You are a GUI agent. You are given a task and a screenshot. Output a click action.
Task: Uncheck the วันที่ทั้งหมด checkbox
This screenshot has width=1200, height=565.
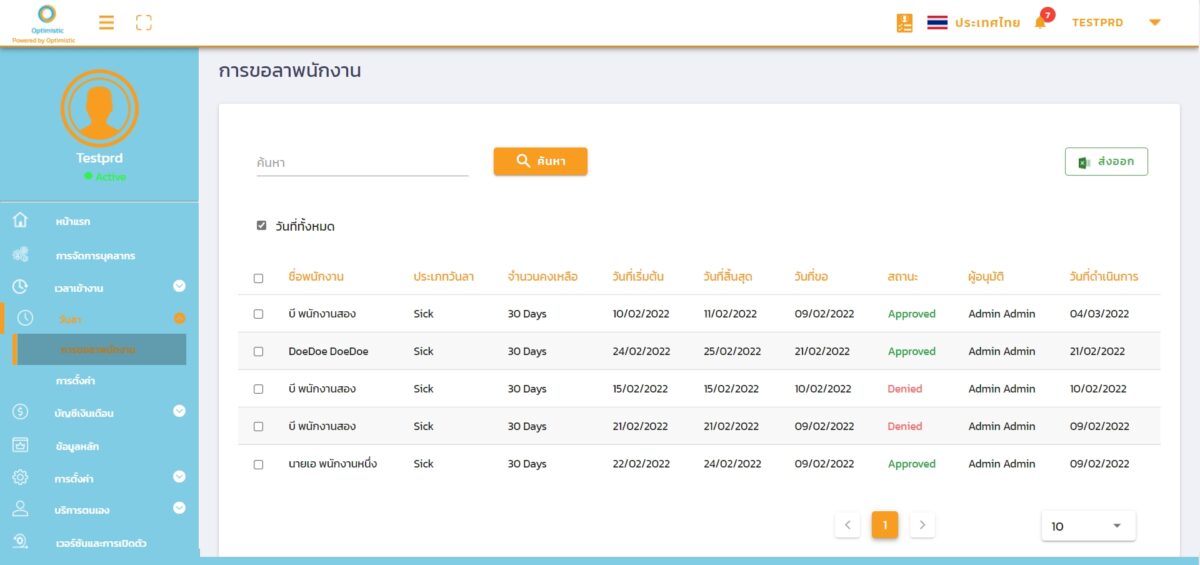[x=262, y=226]
